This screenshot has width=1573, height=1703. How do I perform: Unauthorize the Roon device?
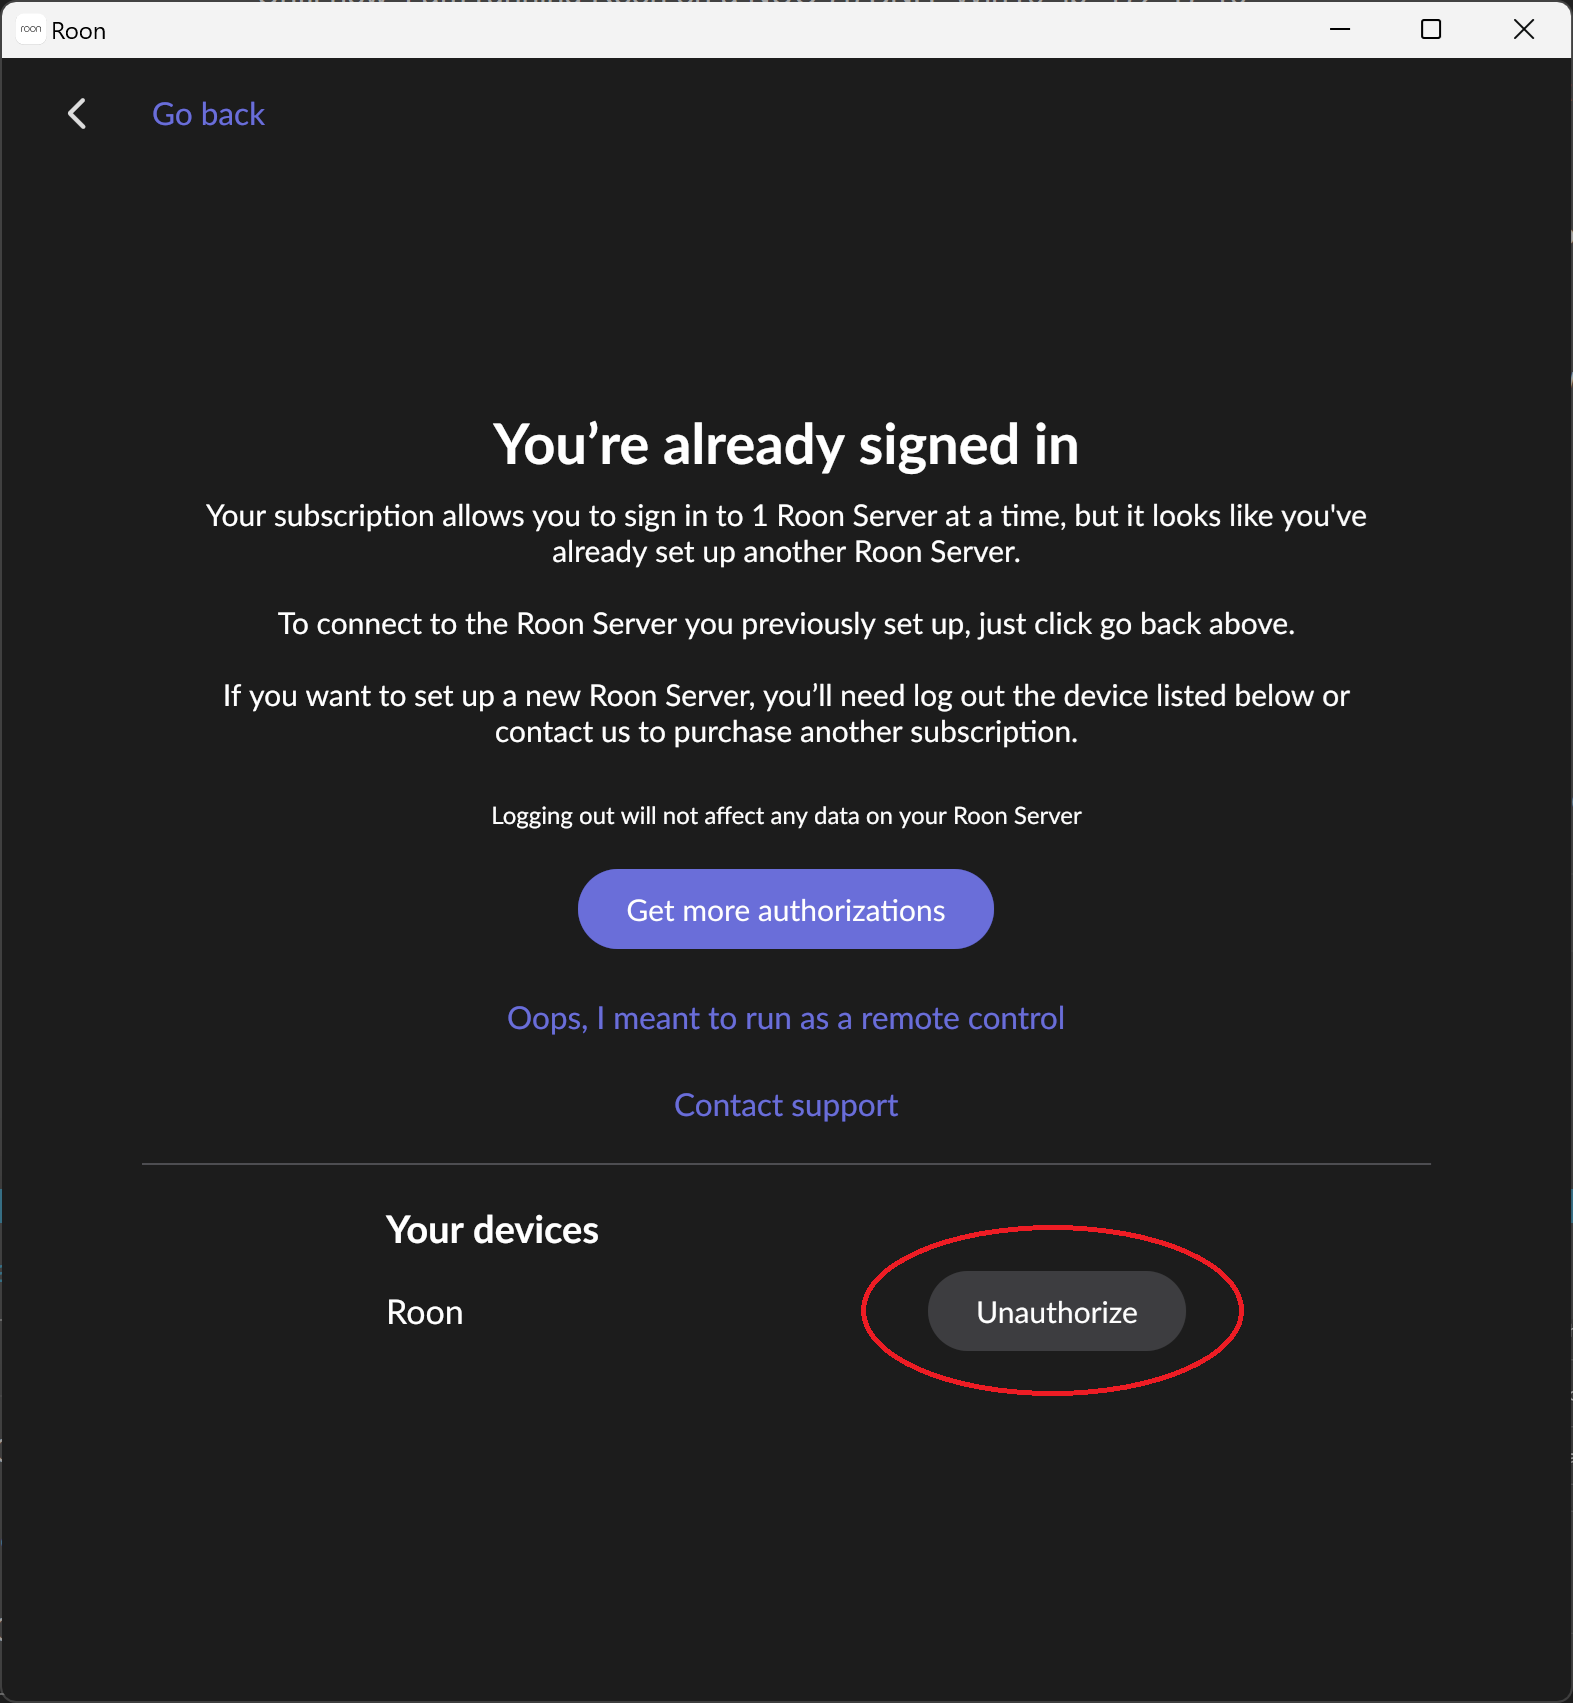1057,1311
